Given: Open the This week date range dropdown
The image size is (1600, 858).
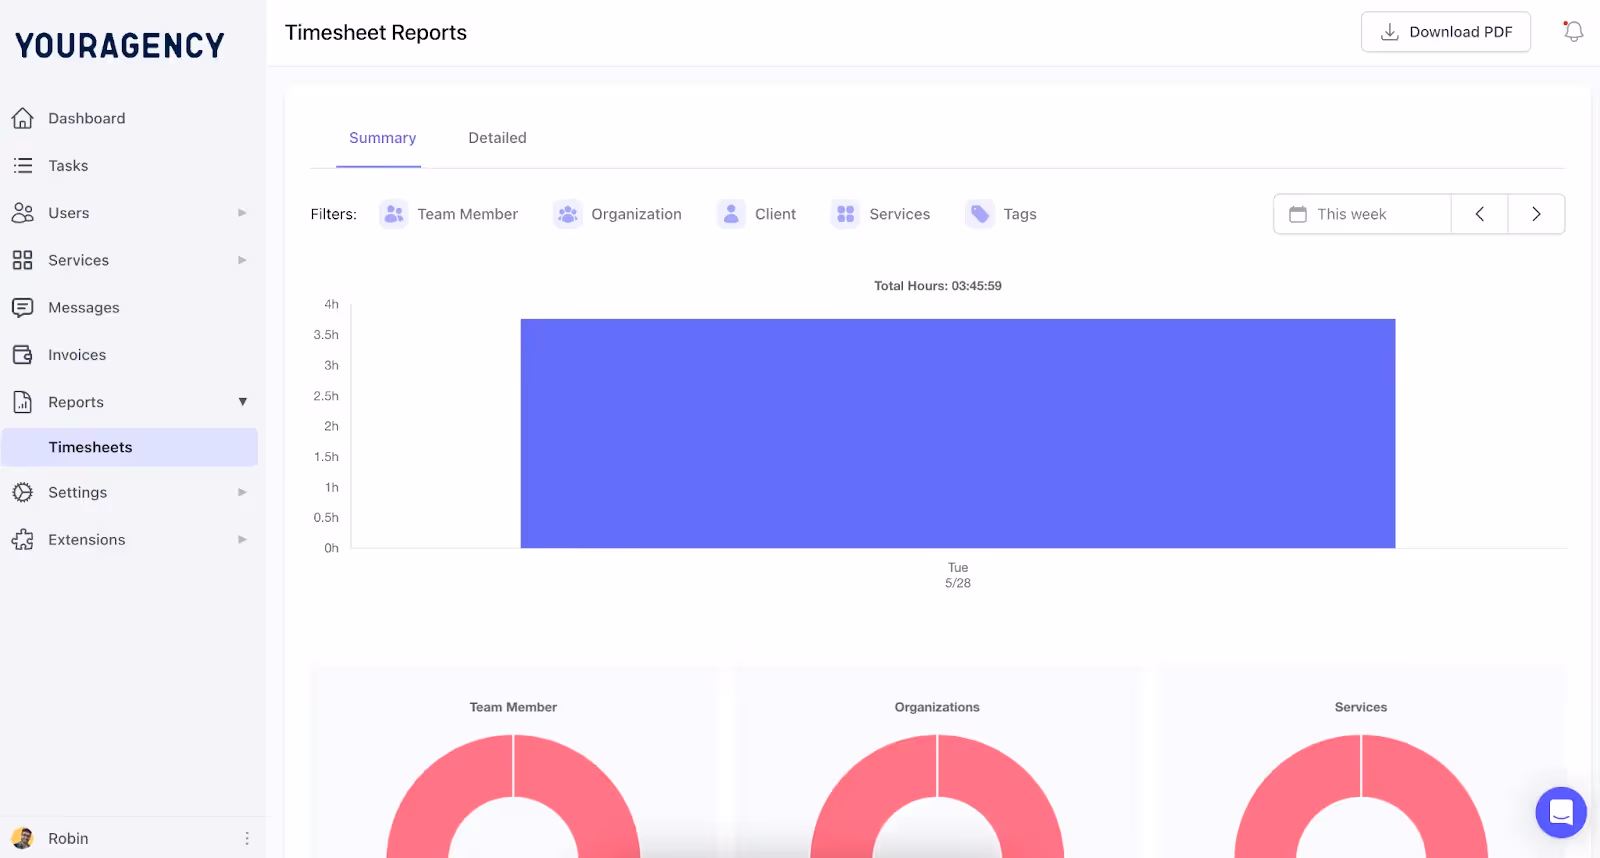Looking at the screenshot, I should click(1362, 214).
